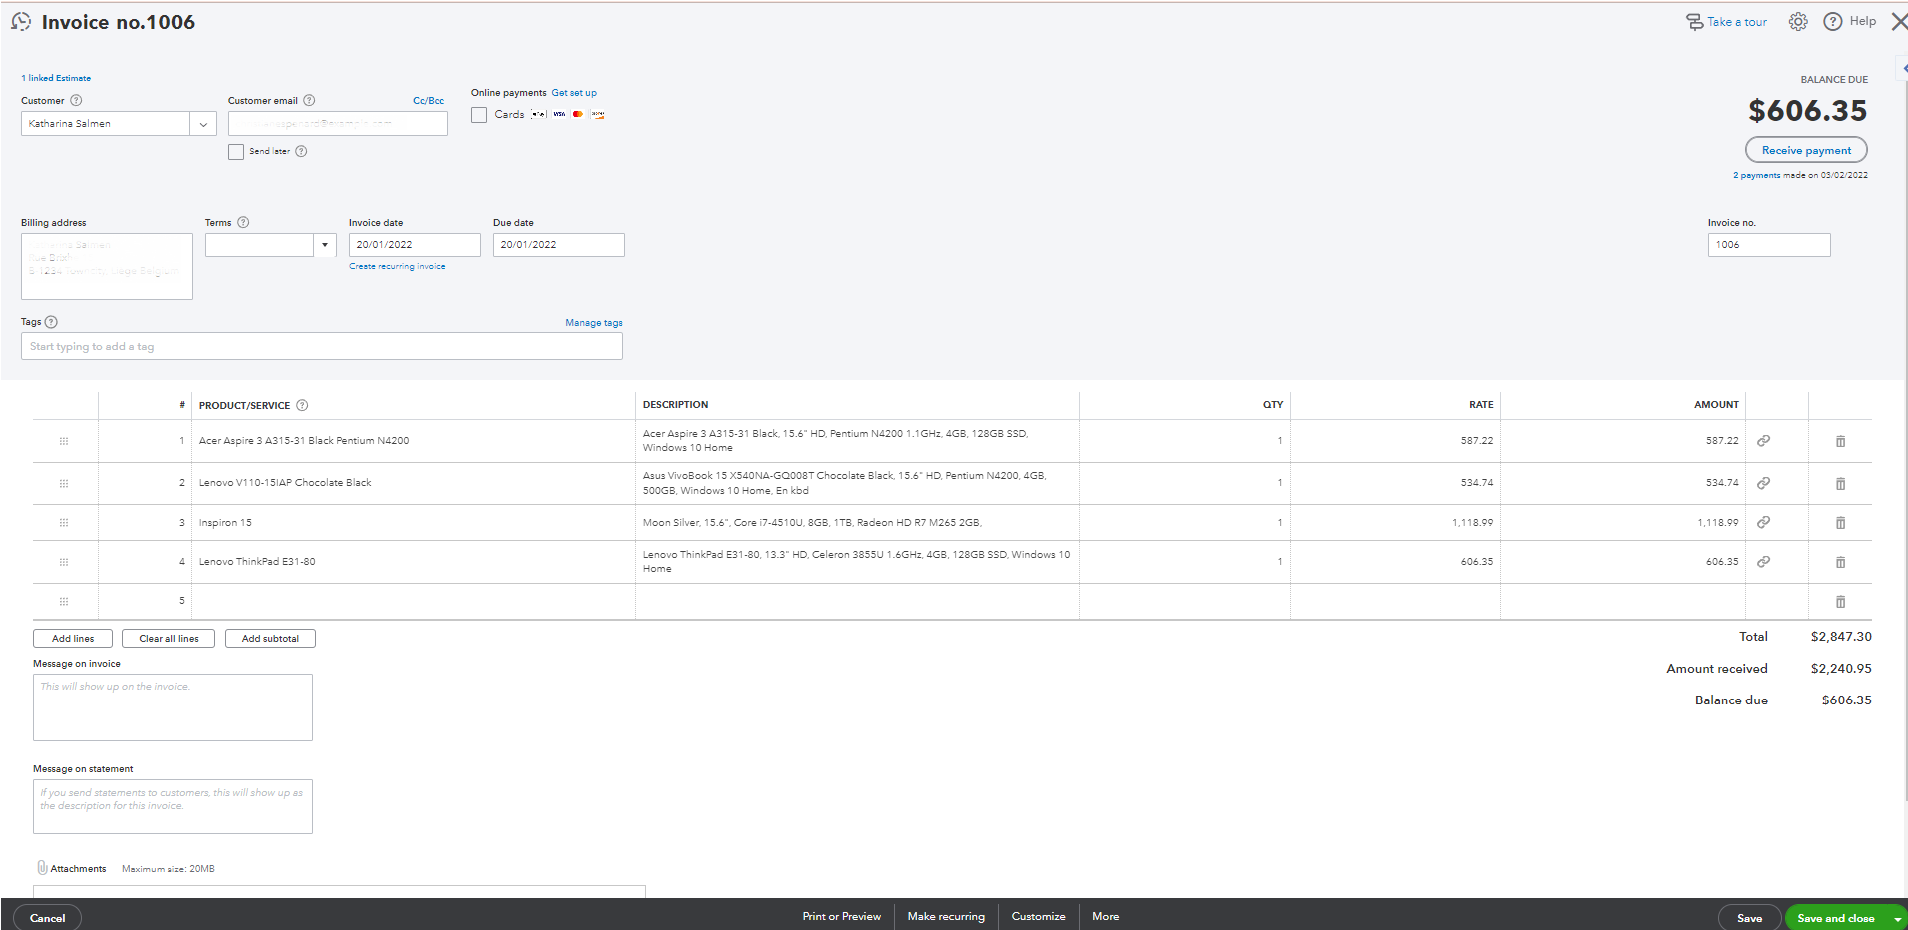Open Customize in the footer
This screenshot has height=930, width=1908.
coord(1038,916)
